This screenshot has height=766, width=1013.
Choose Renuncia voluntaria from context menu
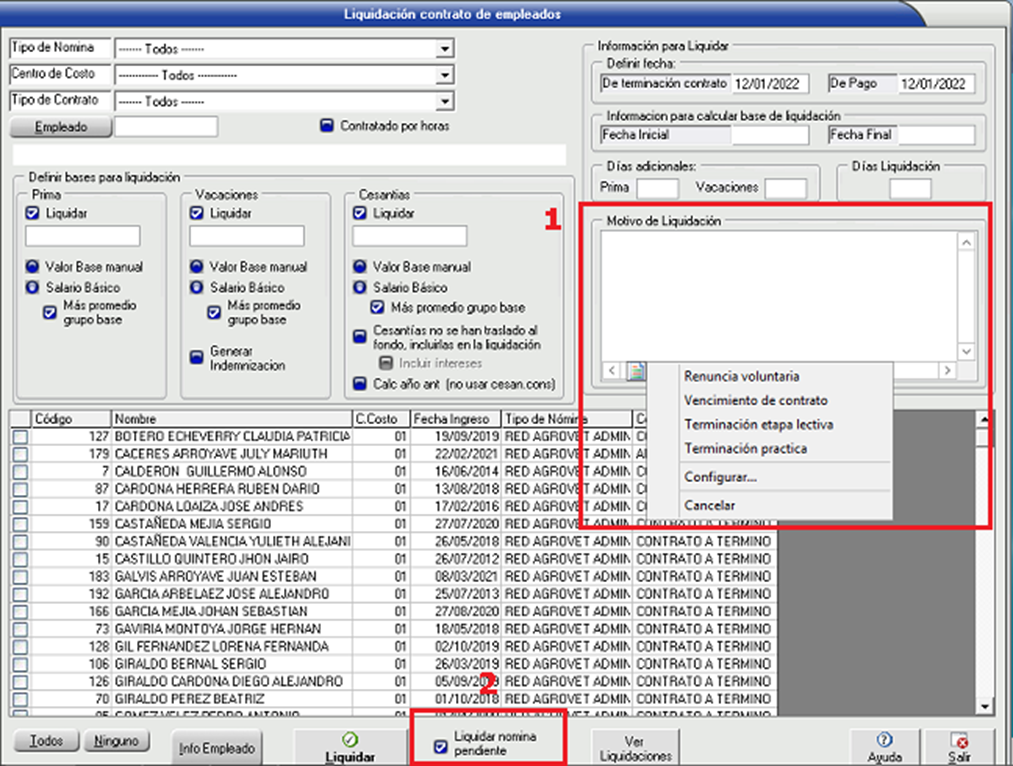(x=741, y=377)
